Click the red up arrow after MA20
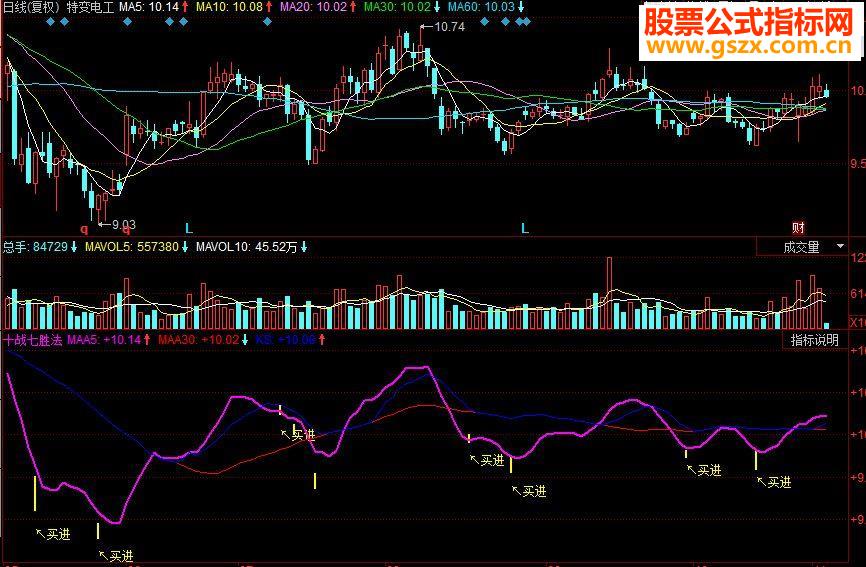The height and width of the screenshot is (567, 866). click(x=353, y=7)
